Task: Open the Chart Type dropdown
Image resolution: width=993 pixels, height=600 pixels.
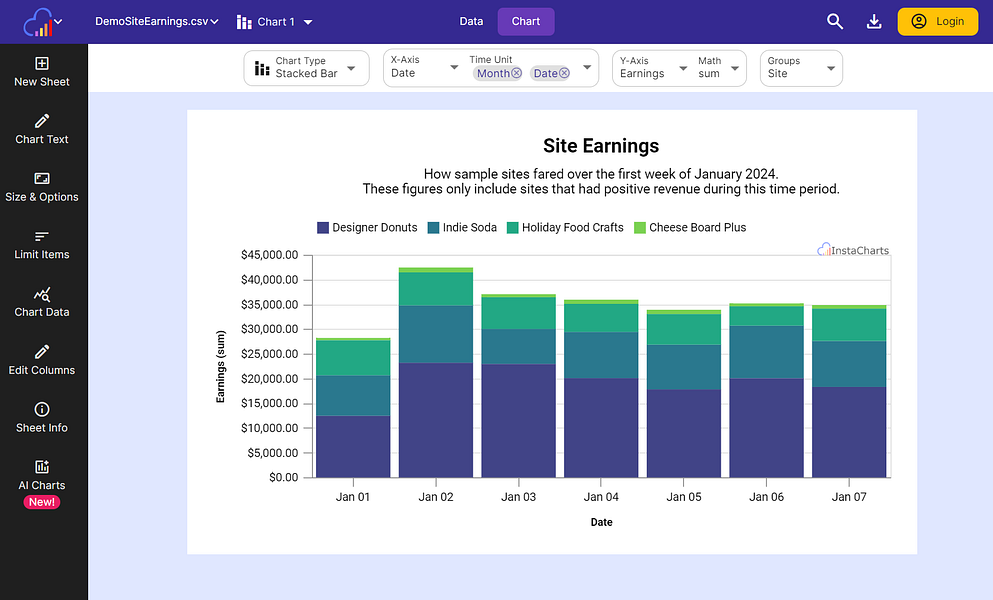Action: tap(306, 68)
